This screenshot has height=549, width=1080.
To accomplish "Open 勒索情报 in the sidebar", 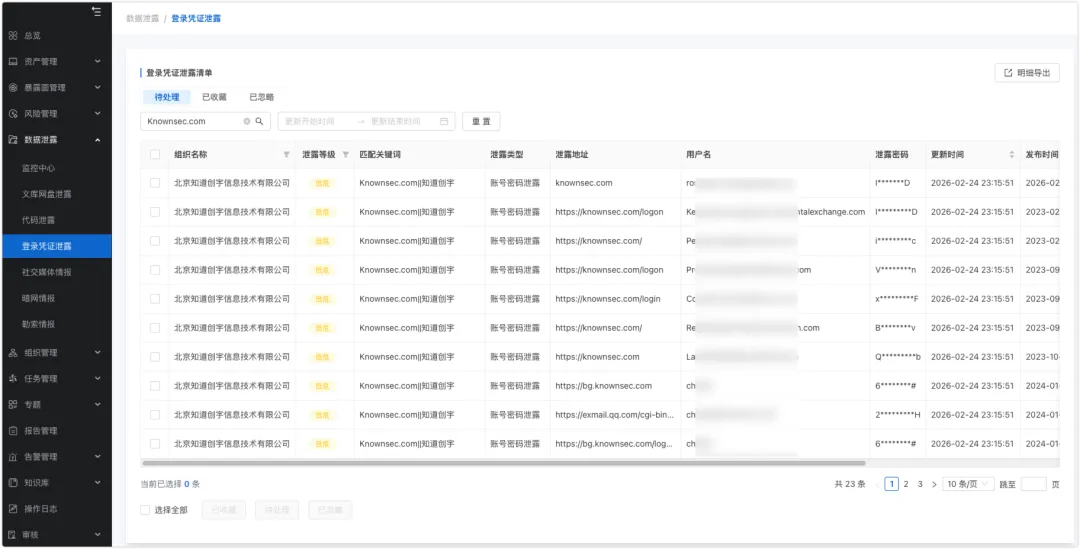I will (x=39, y=324).
